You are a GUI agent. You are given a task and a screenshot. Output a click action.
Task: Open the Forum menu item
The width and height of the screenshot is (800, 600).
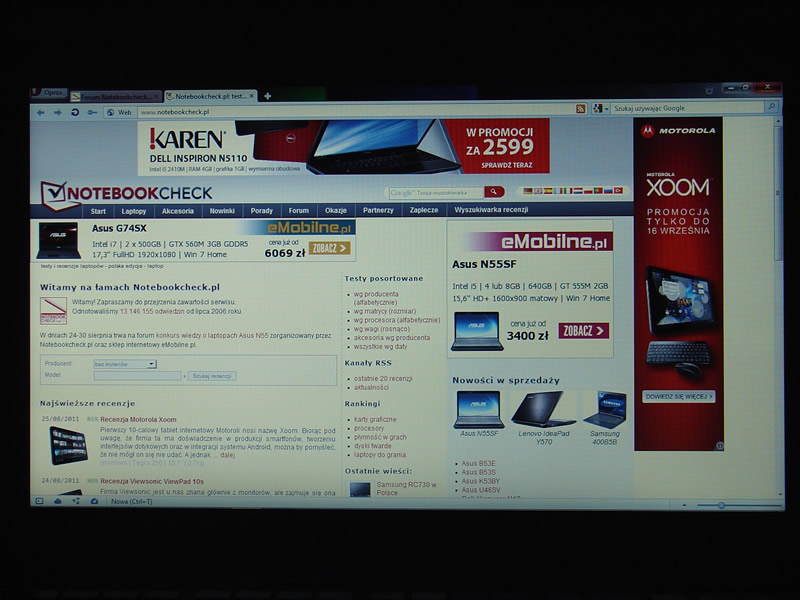tap(298, 210)
